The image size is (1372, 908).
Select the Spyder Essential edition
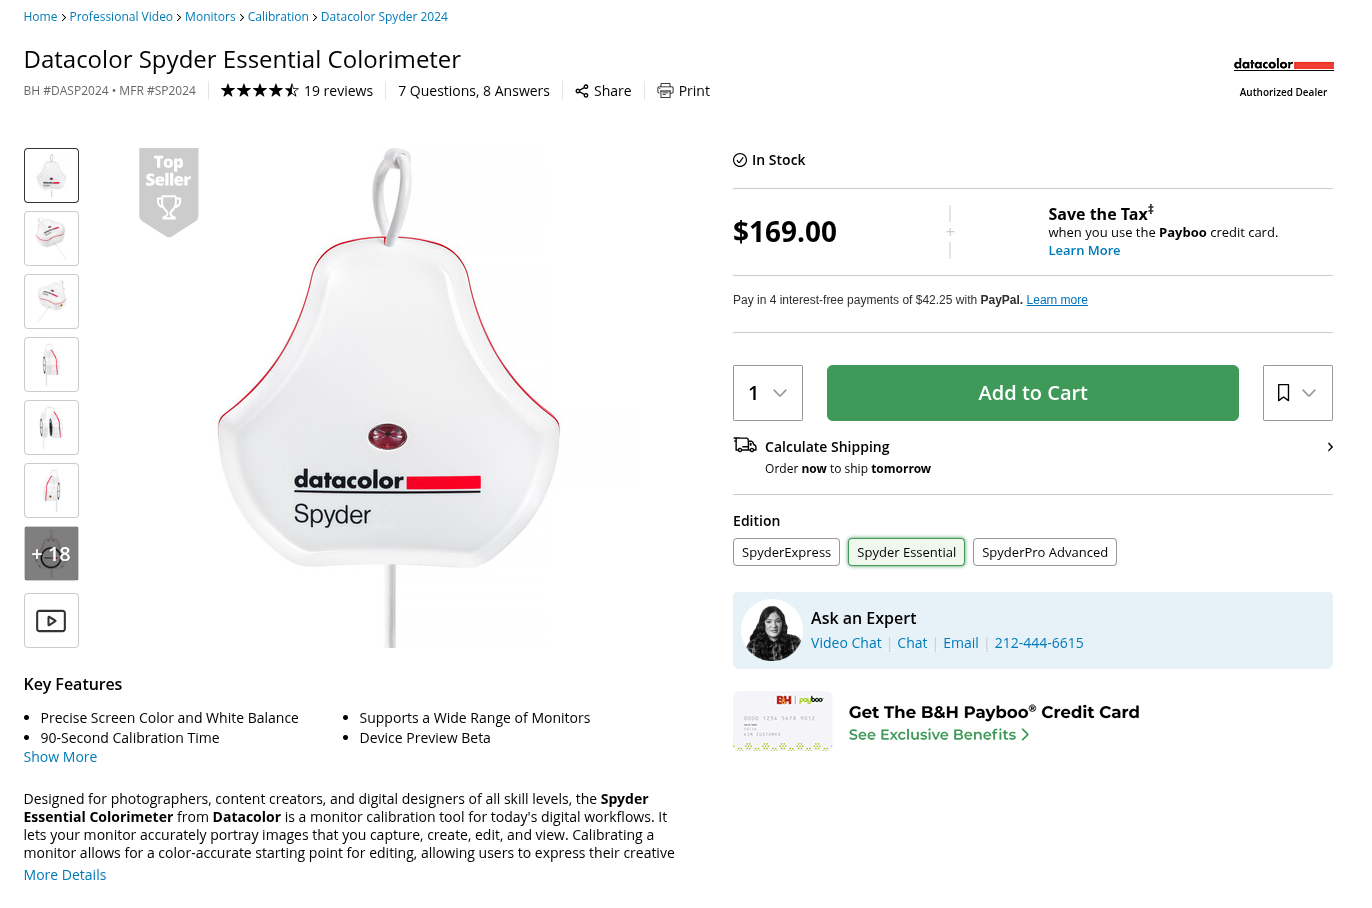[906, 552]
